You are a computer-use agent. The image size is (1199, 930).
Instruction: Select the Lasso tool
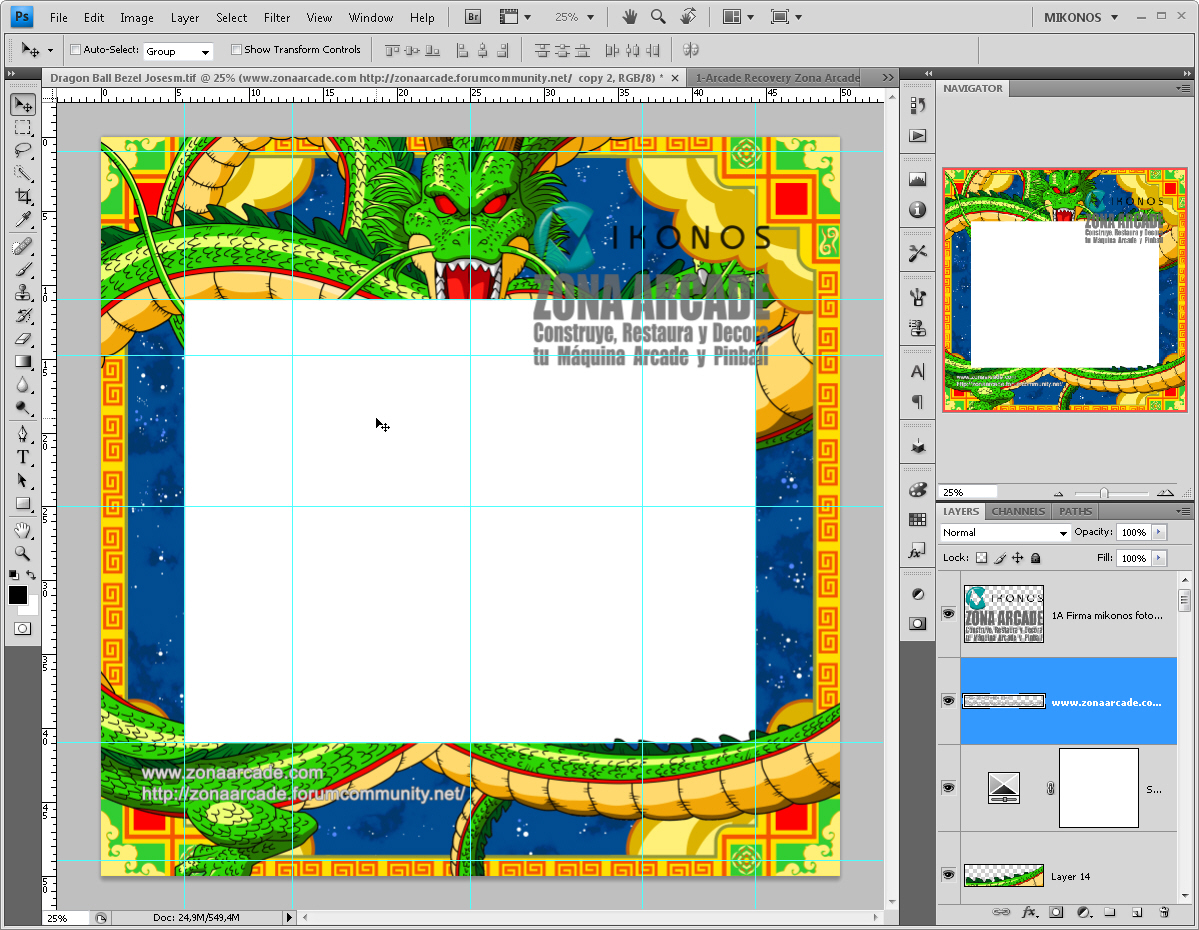[x=23, y=151]
